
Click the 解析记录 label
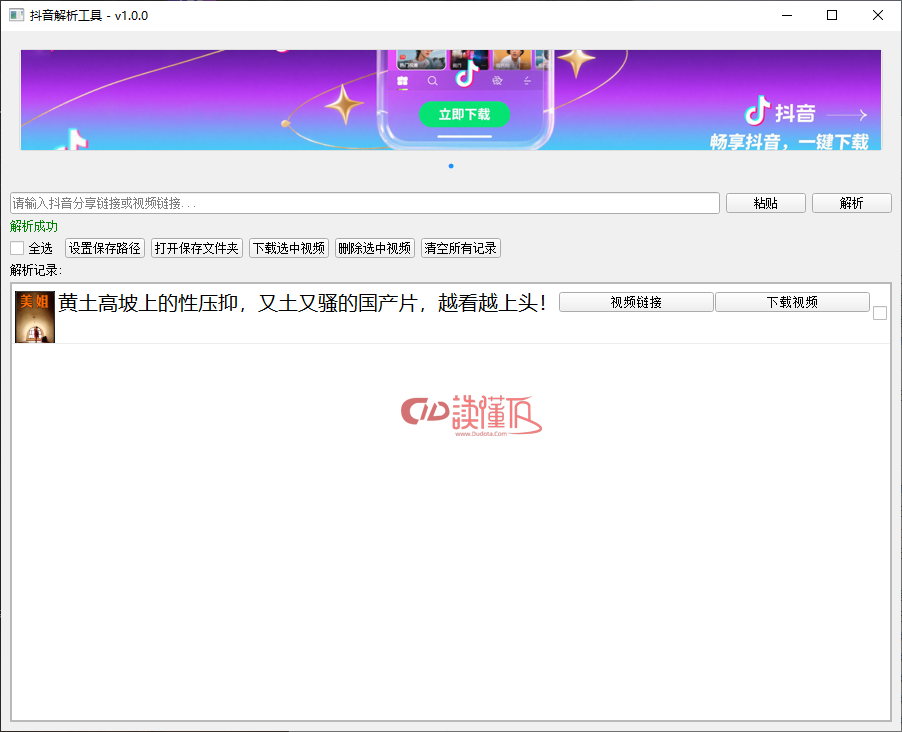click(x=36, y=270)
